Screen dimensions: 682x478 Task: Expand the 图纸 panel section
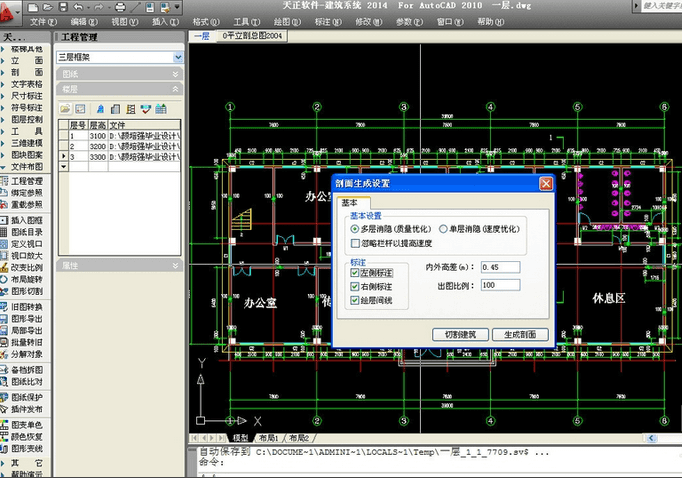(x=120, y=74)
